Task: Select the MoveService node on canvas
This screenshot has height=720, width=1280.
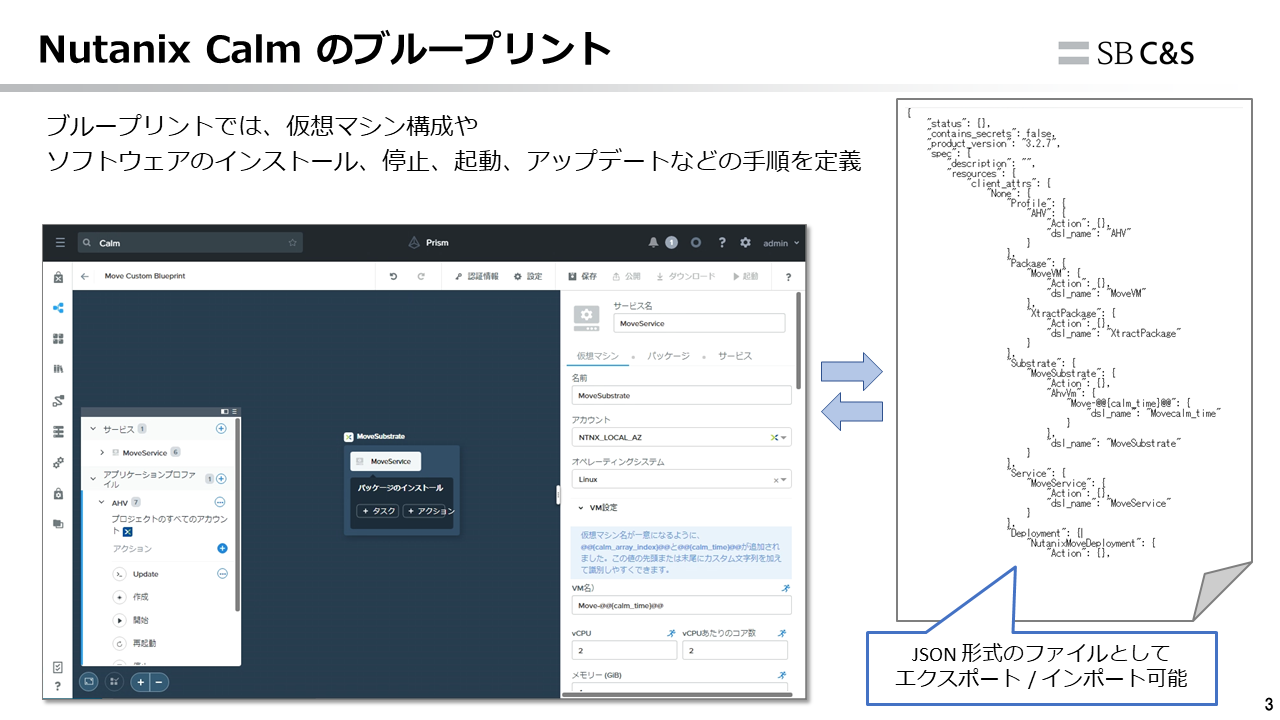Action: point(386,461)
